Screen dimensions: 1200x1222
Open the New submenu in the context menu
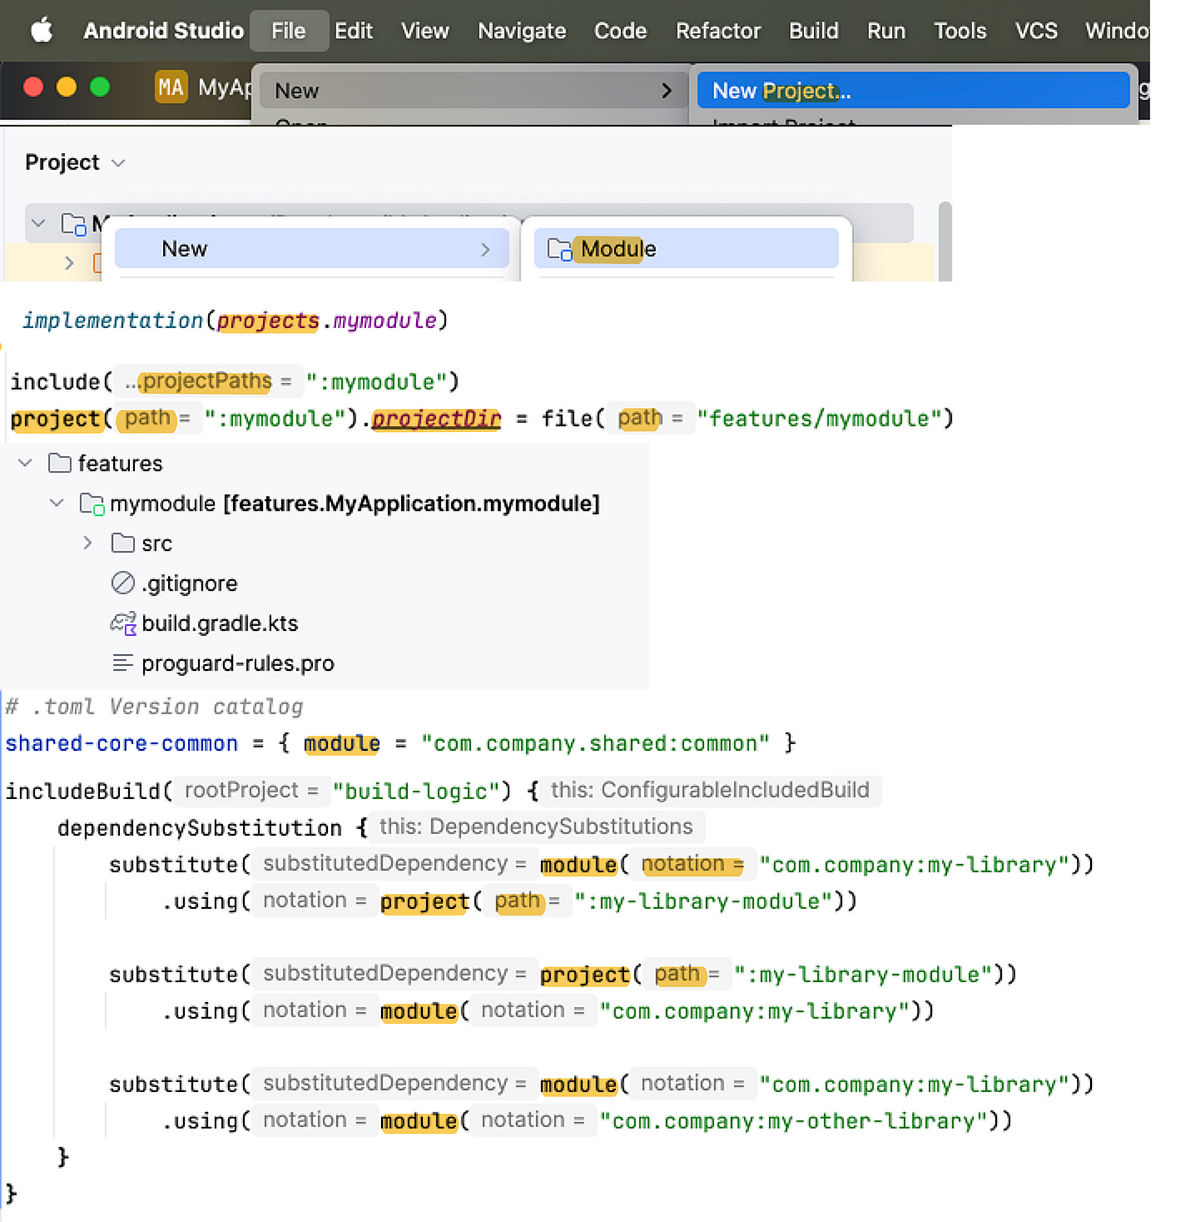pyautogui.click(x=311, y=249)
